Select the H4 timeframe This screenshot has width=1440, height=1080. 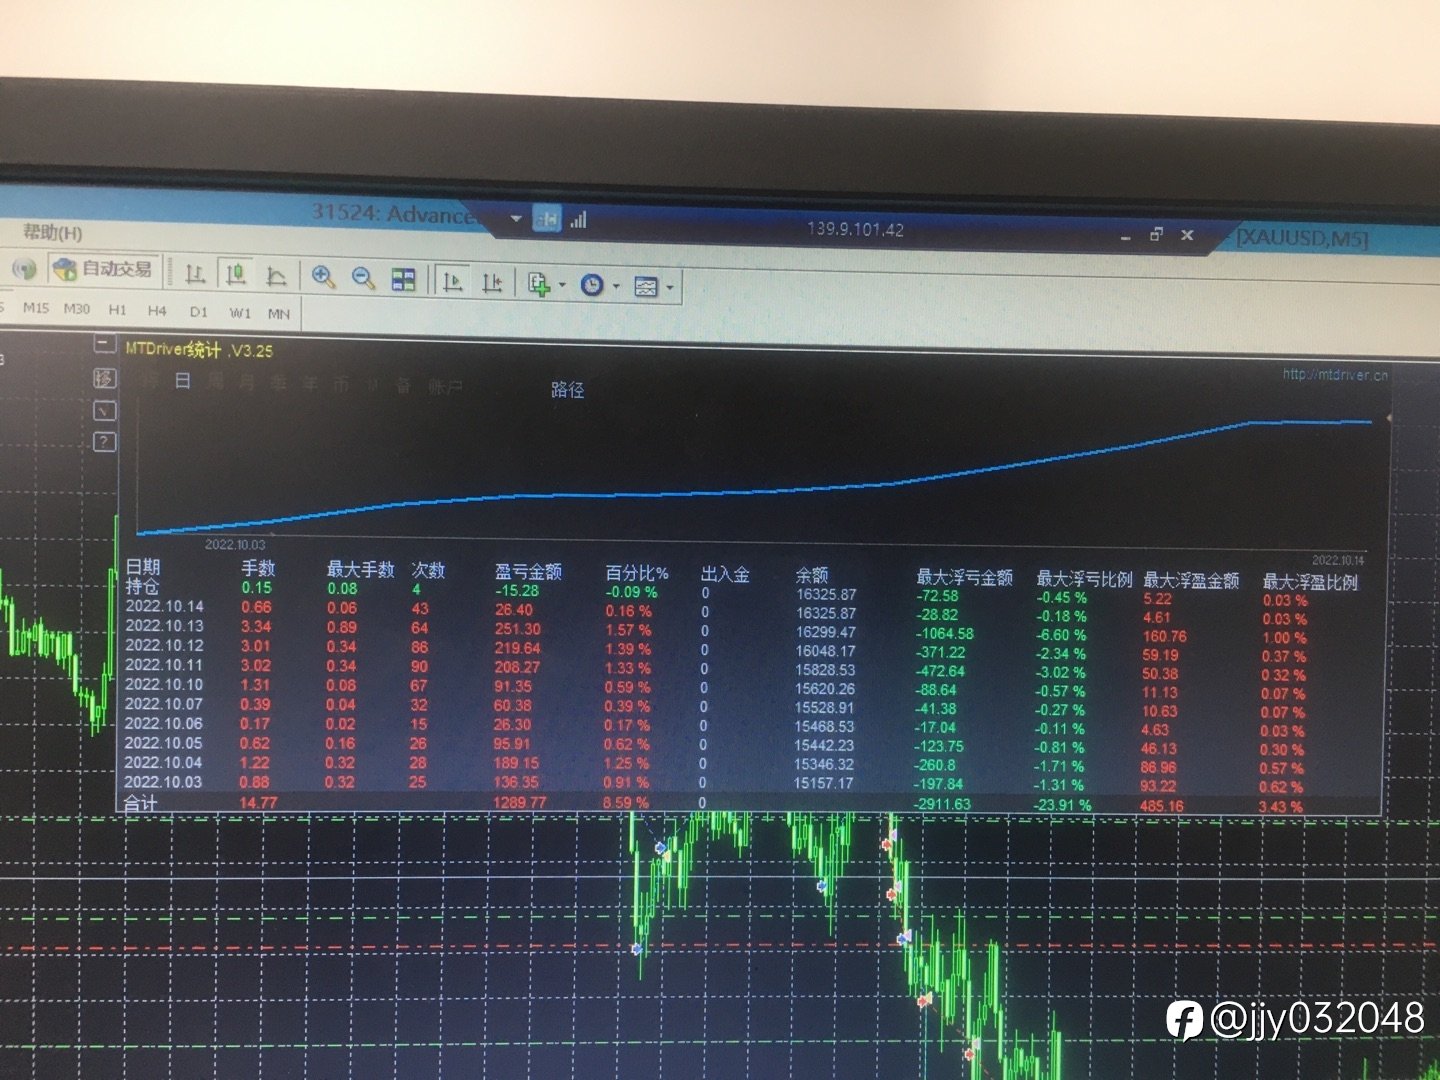pyautogui.click(x=157, y=311)
